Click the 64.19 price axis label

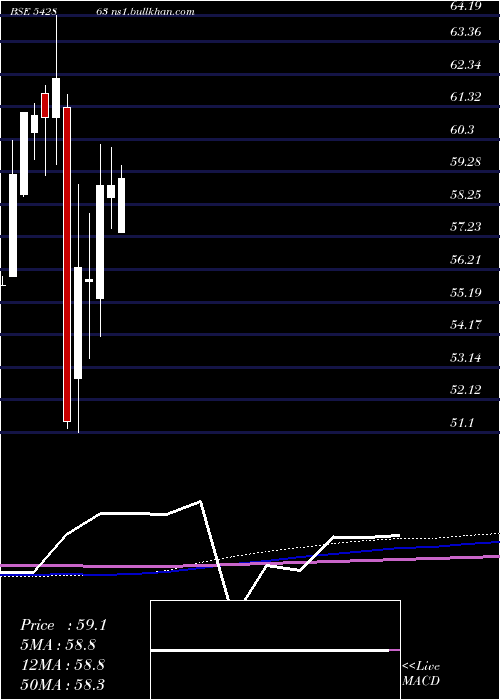pos(466,7)
